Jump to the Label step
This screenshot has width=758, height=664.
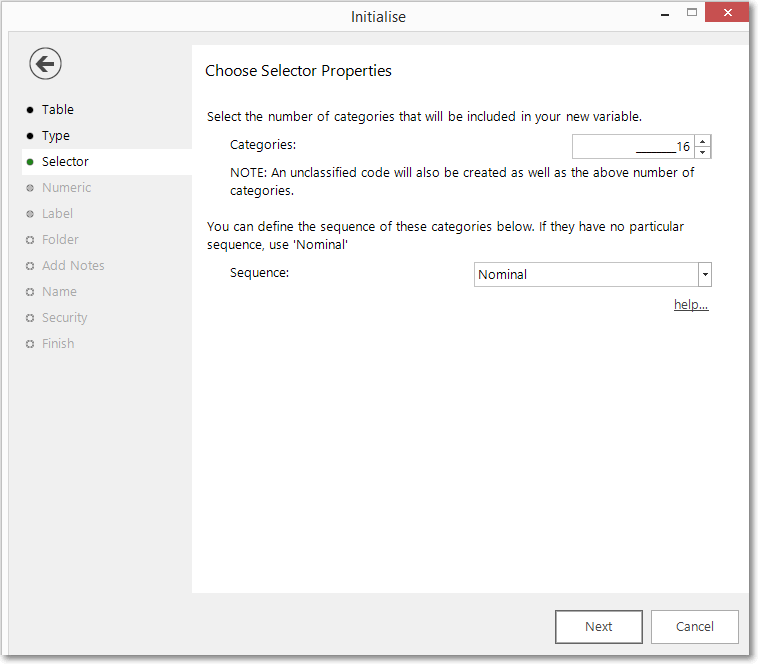(x=57, y=214)
